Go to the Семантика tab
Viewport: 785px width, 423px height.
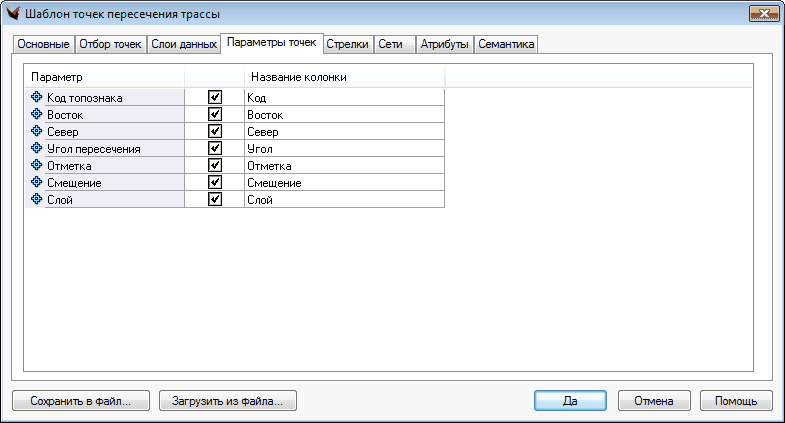506,45
